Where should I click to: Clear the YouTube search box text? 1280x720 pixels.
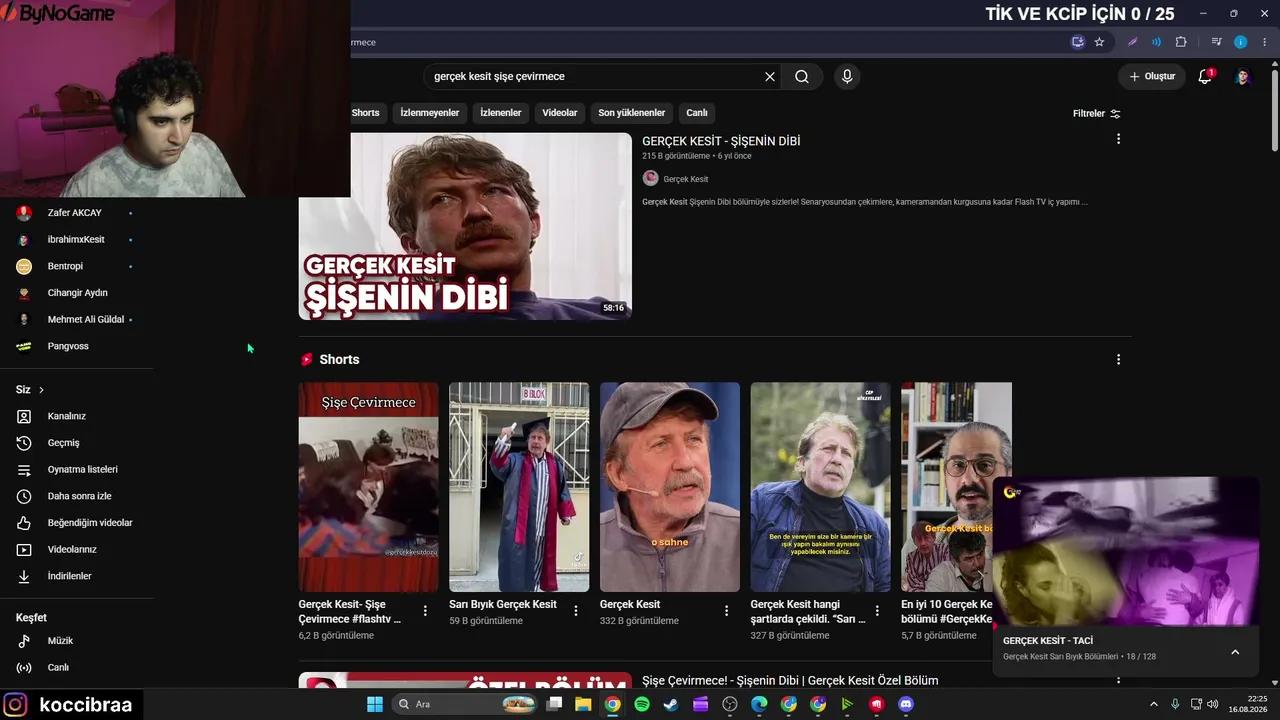pyautogui.click(x=770, y=77)
